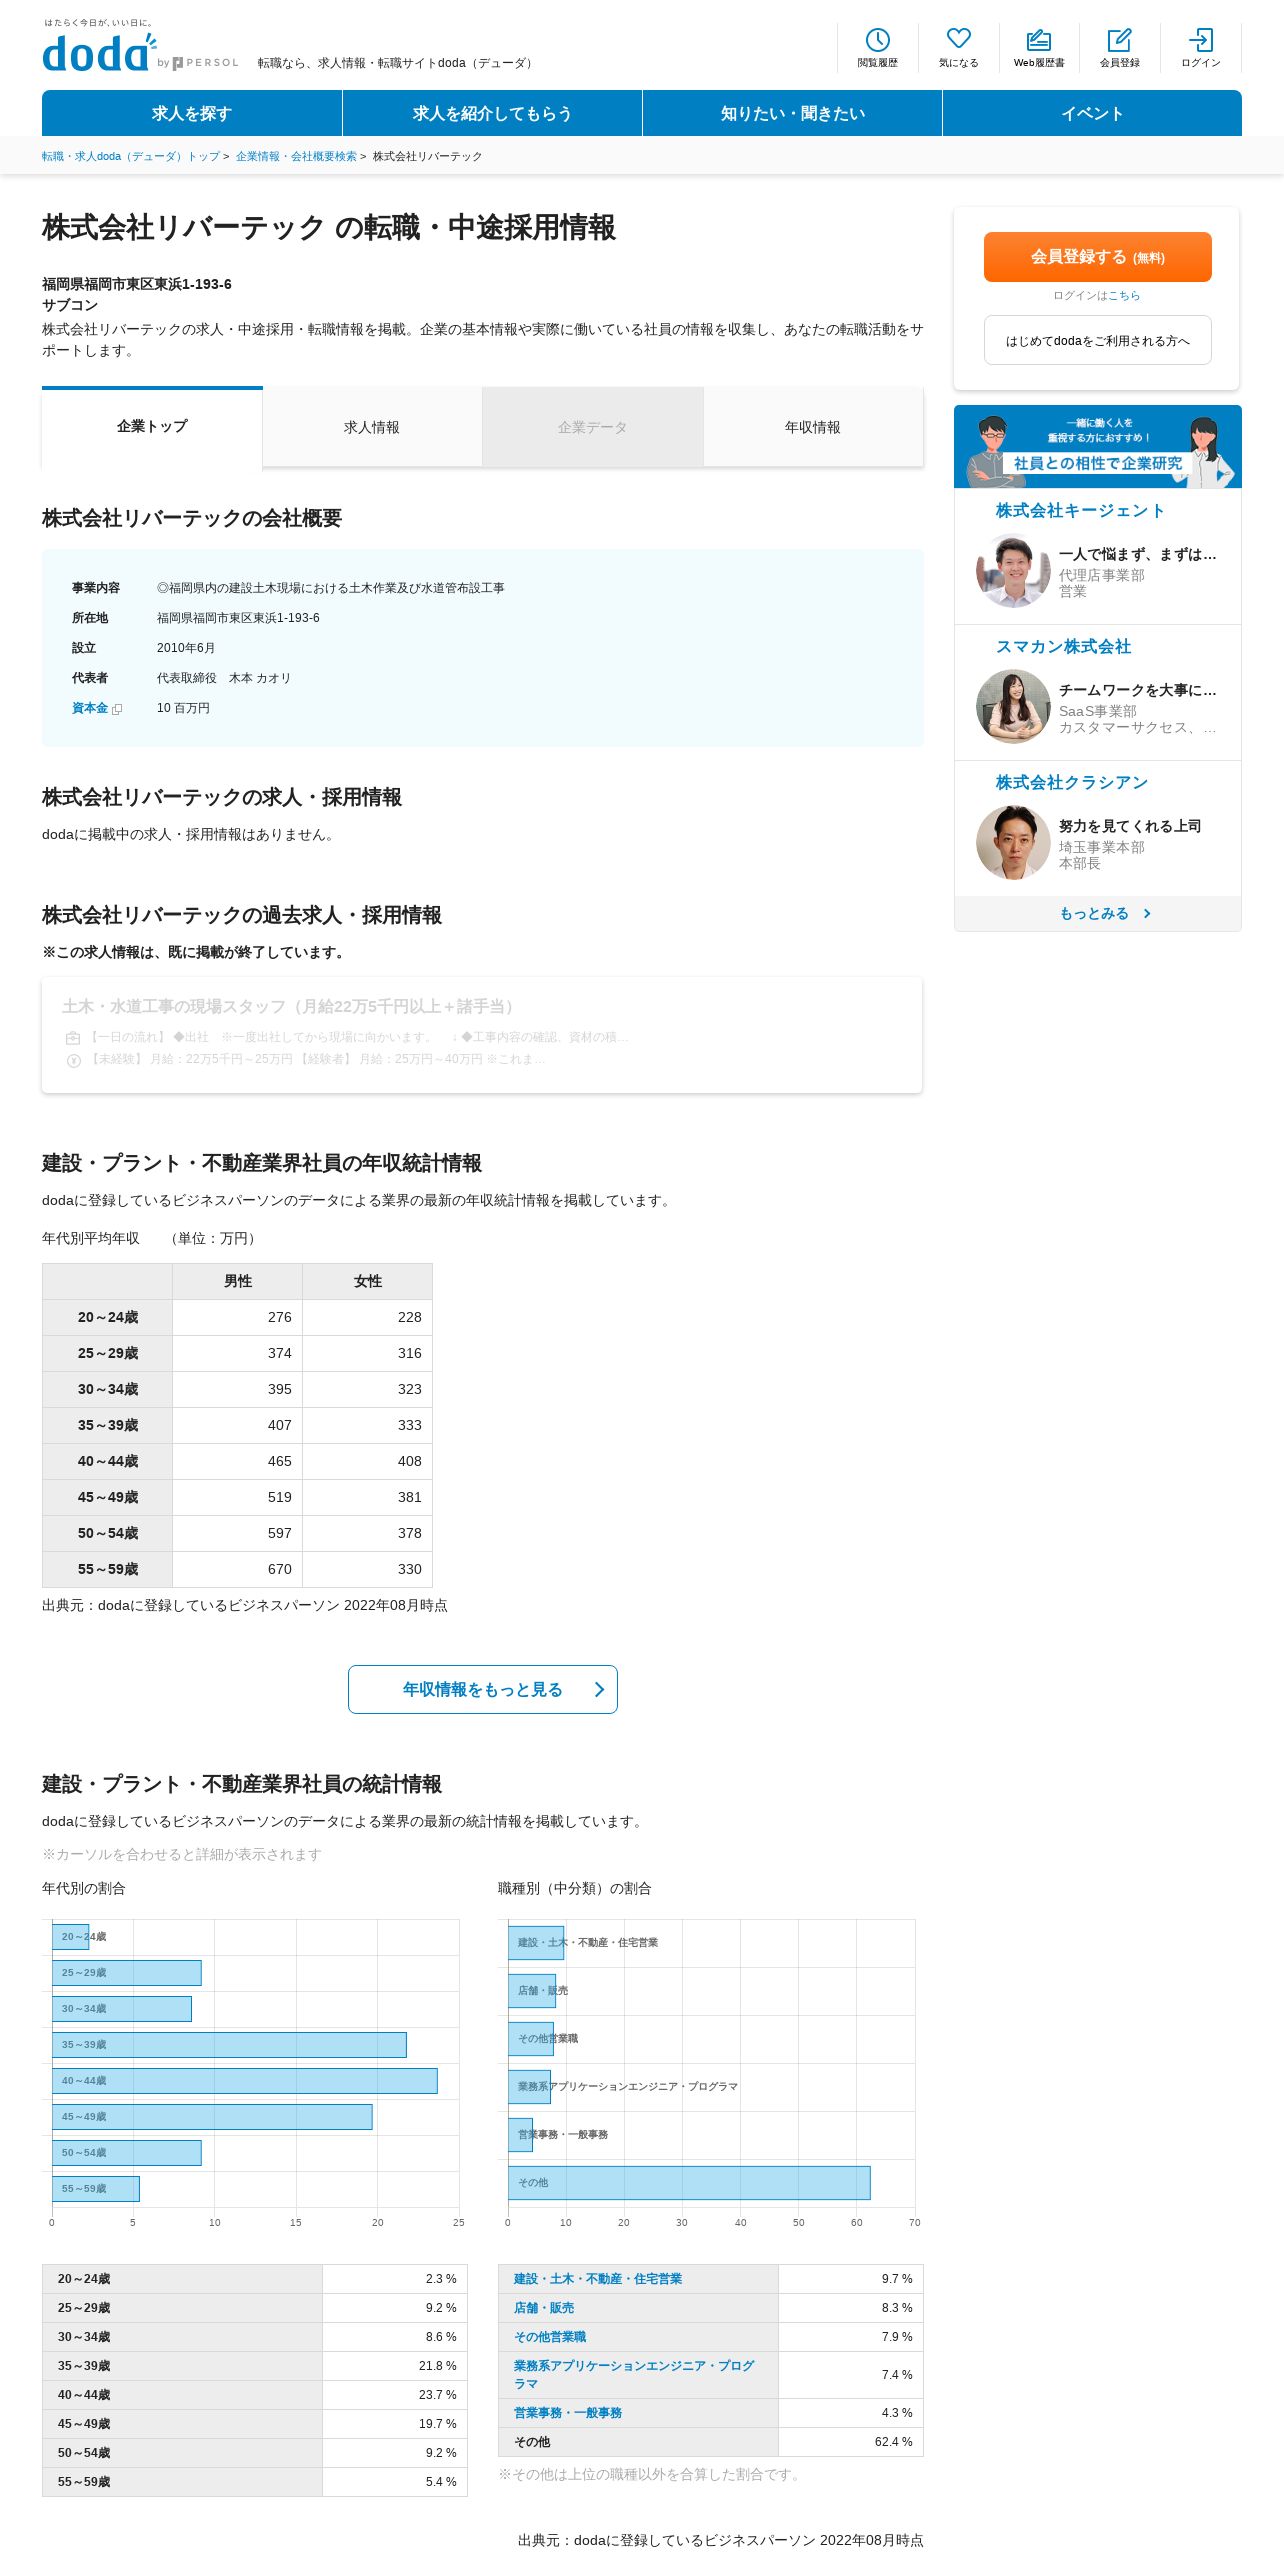Click 建設・土木・不動産・住宅営業 table link

point(598,2279)
